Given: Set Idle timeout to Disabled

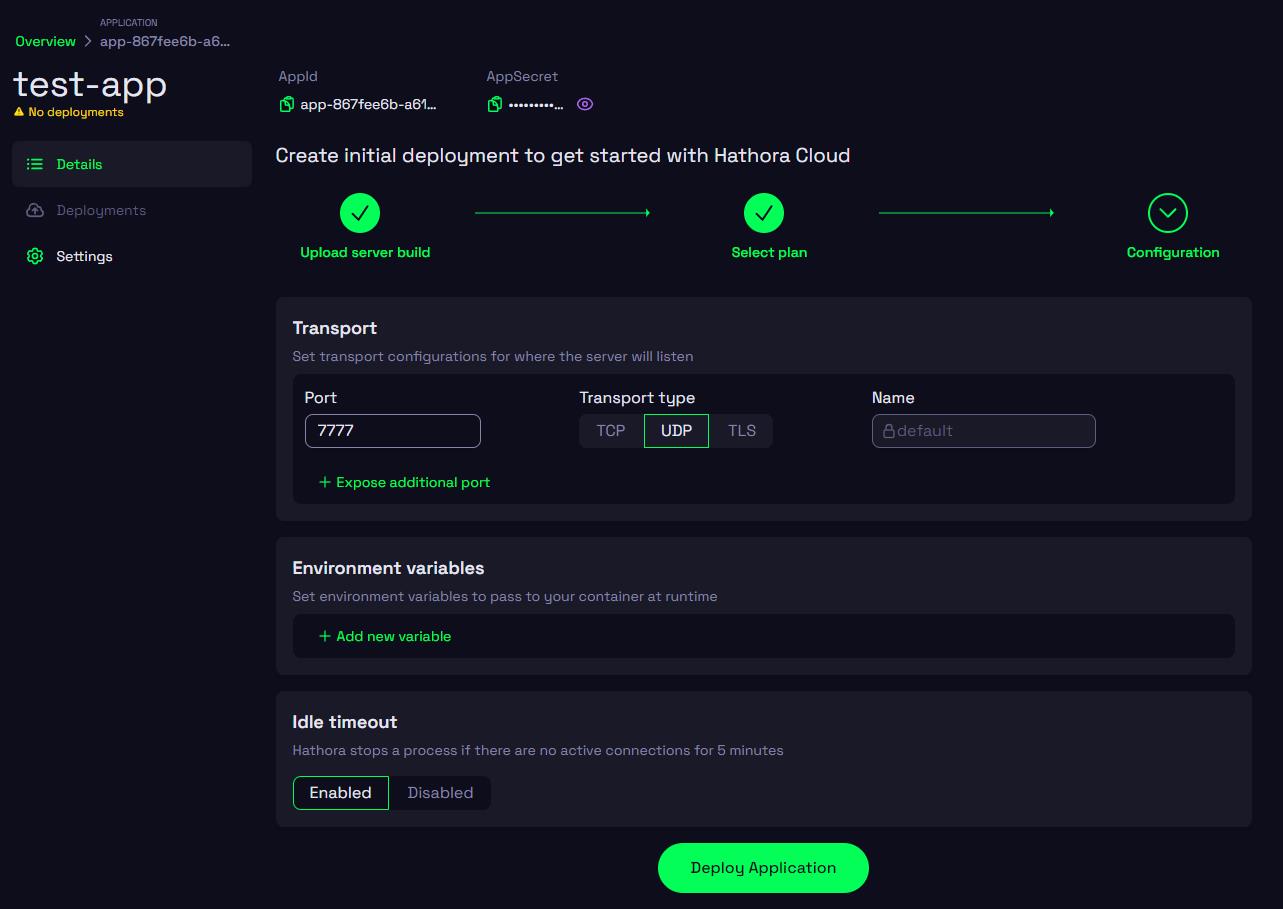Looking at the screenshot, I should 440,793.
